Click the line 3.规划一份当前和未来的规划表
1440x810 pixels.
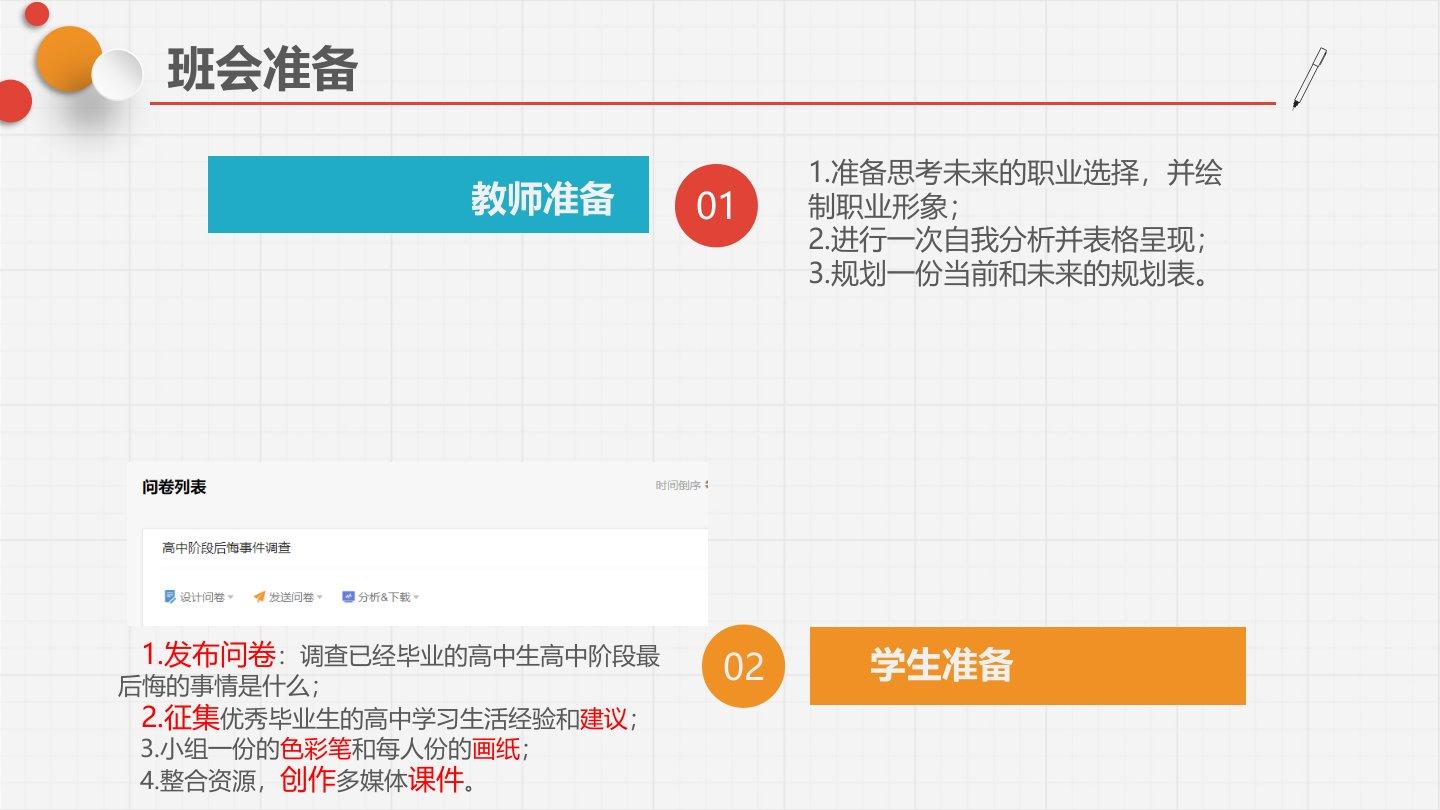tap(1010, 275)
